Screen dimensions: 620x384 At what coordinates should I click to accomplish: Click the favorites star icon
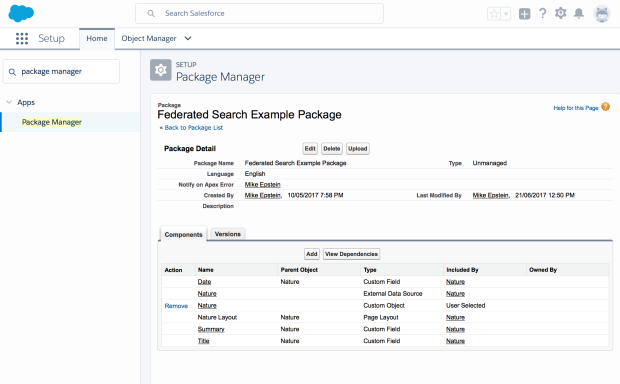494,14
